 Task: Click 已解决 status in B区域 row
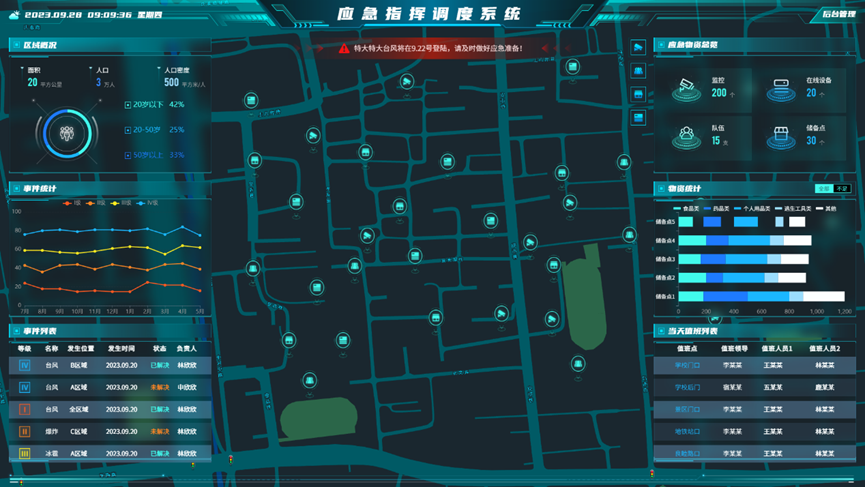tap(160, 365)
